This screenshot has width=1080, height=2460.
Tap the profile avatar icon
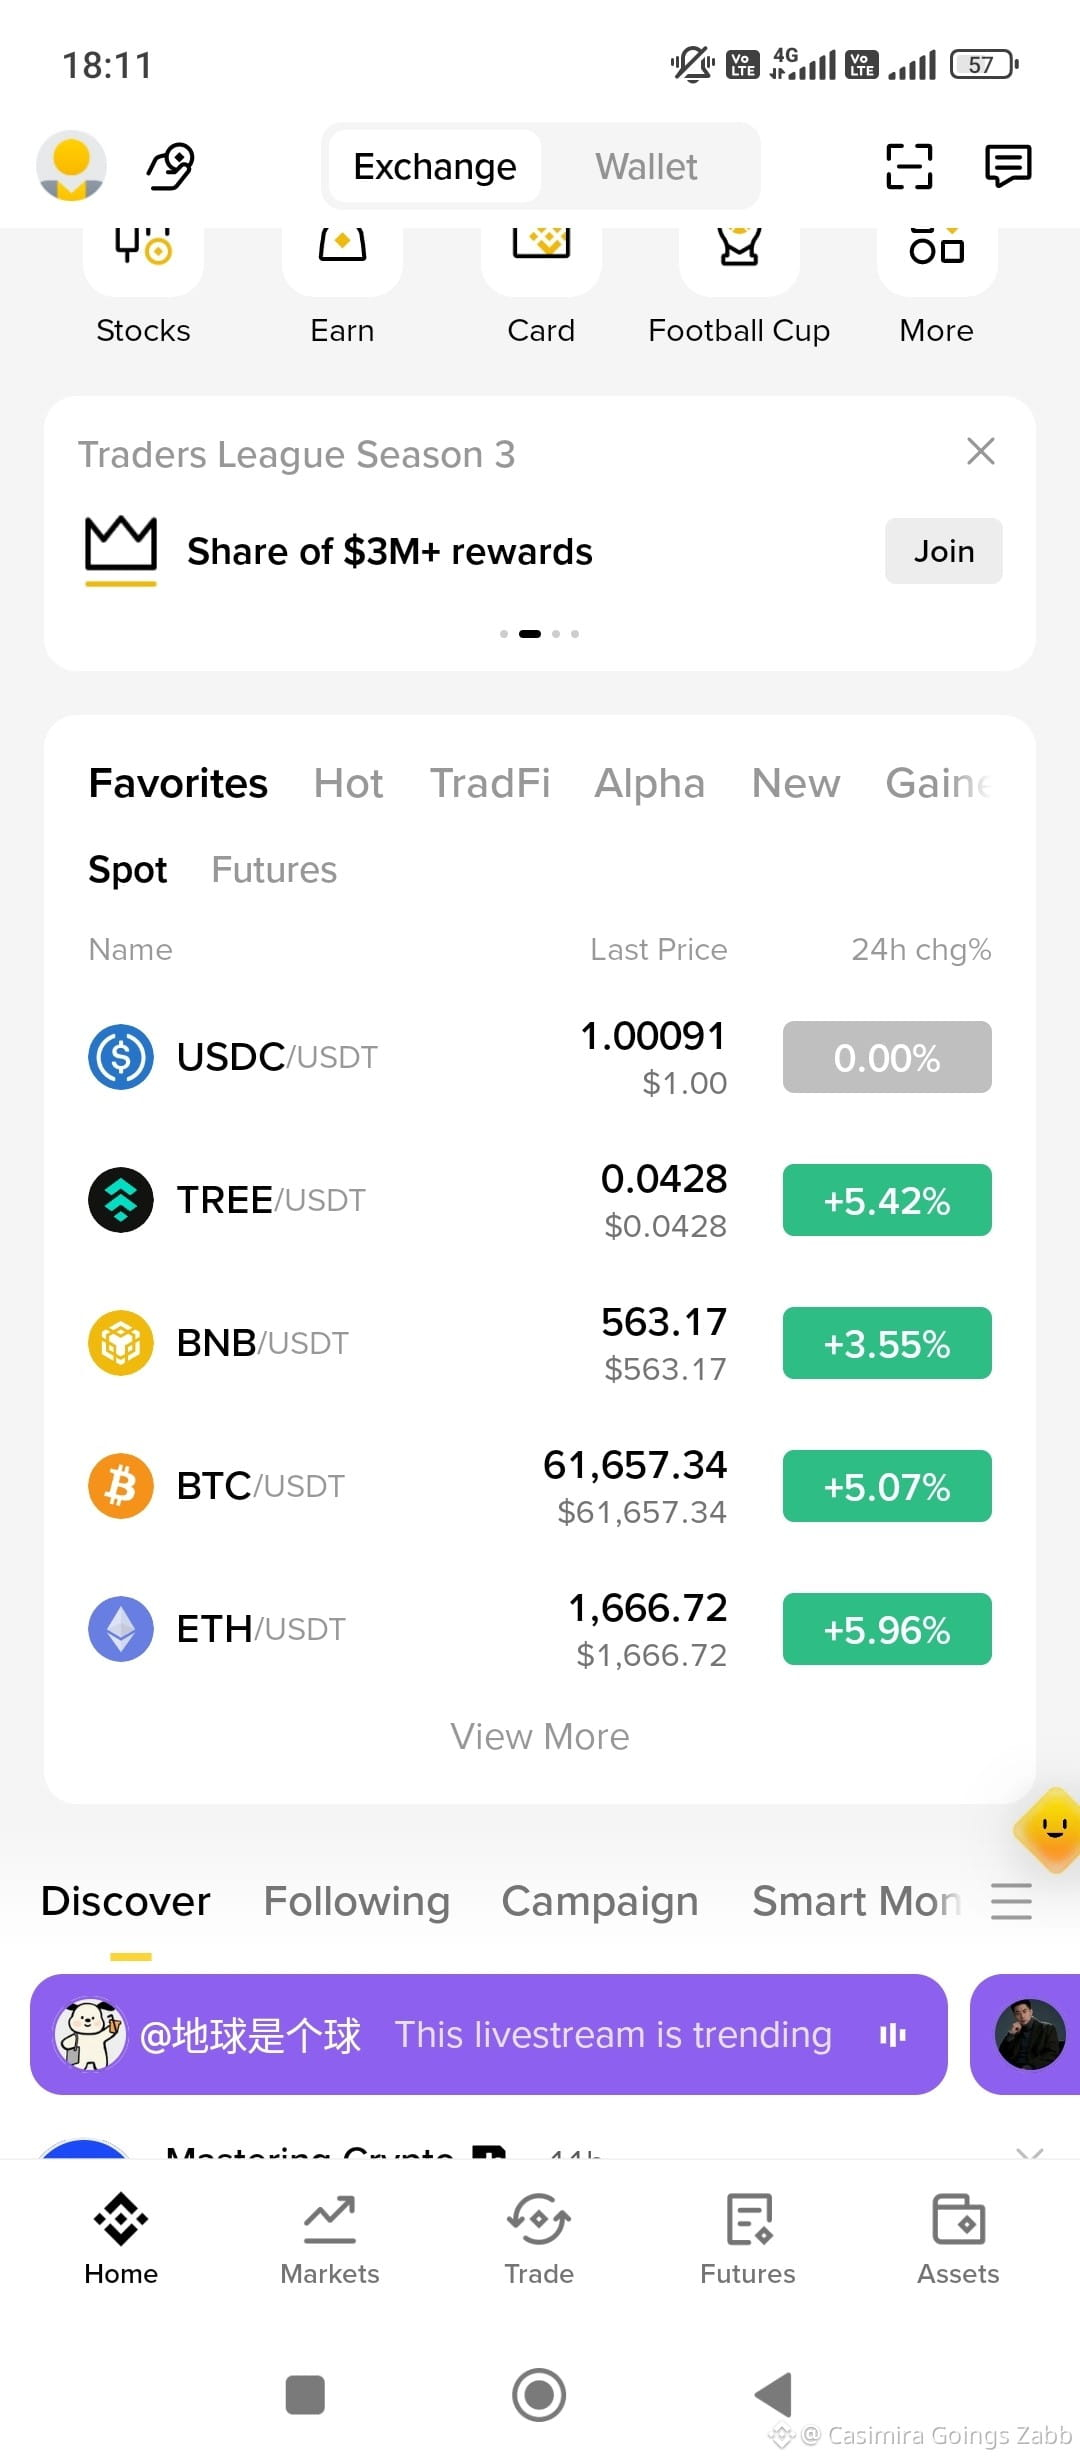tap(71, 165)
